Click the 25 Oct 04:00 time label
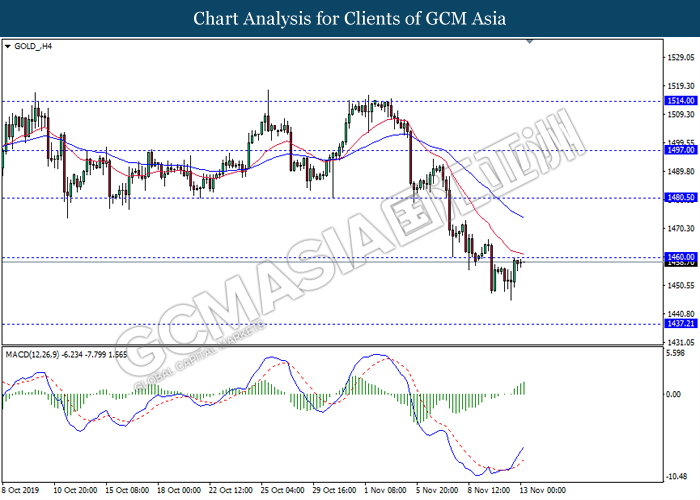Screen dimensions: 700x500 pyautogui.click(x=283, y=490)
